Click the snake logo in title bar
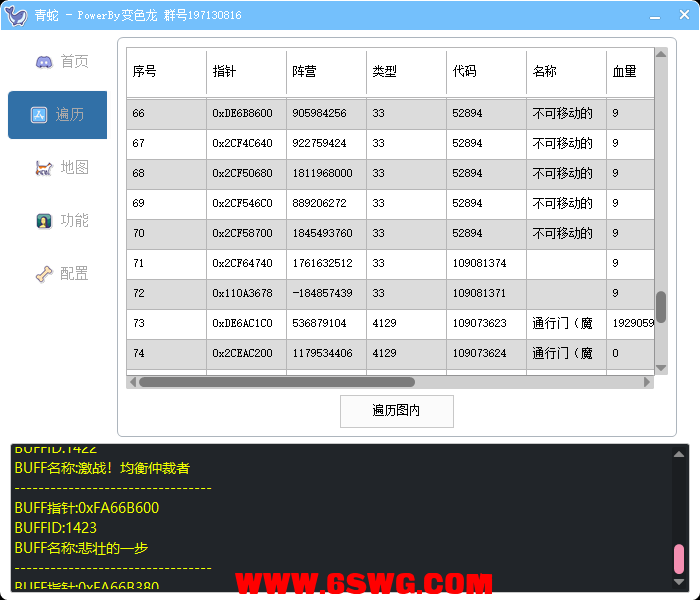The height and width of the screenshot is (600, 700). tap(16, 16)
